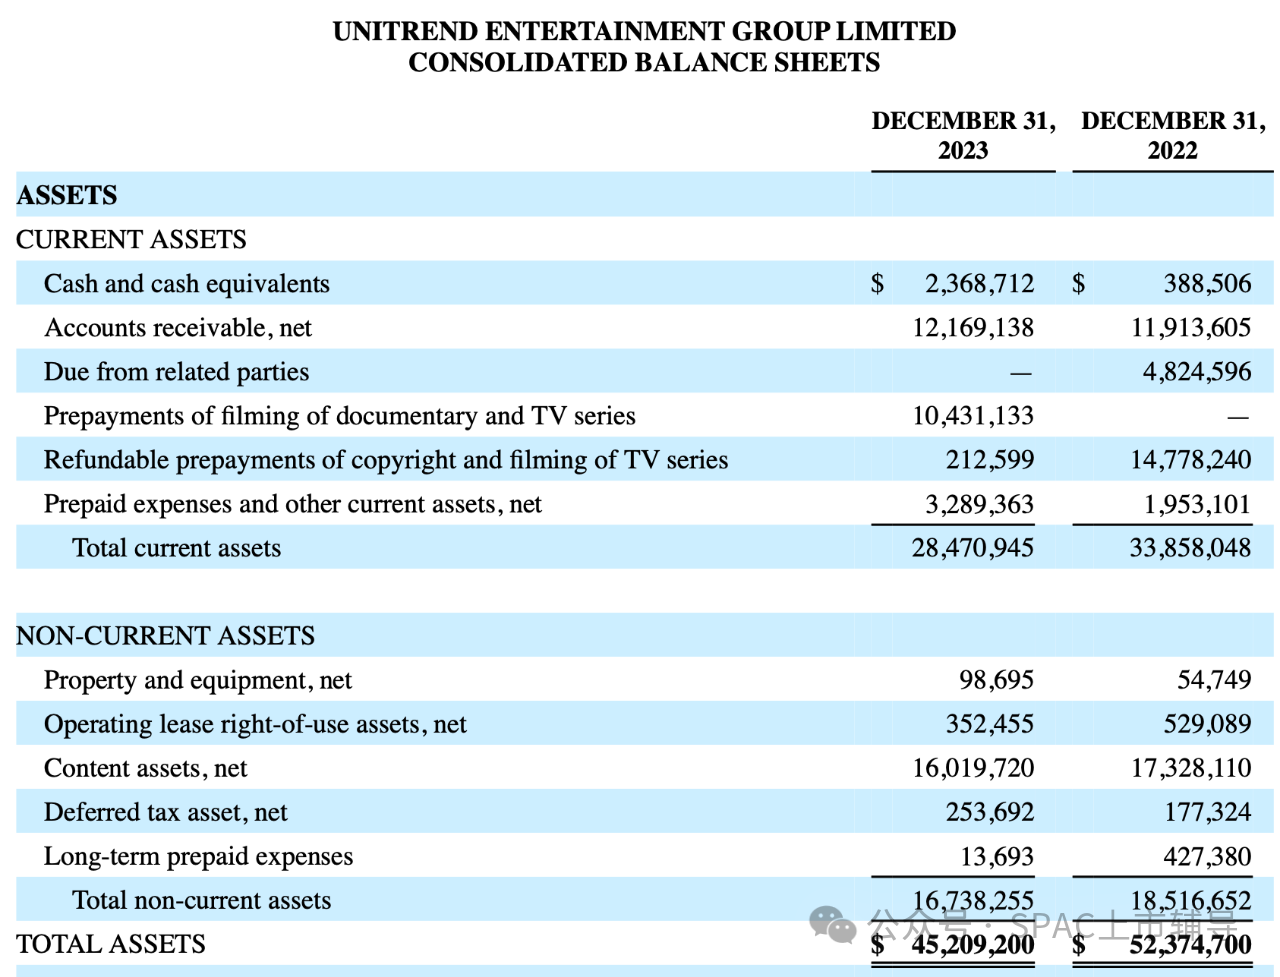The width and height of the screenshot is (1280, 977).
Task: Select the 'Deferred tax asset, net' label
Action: point(166,812)
